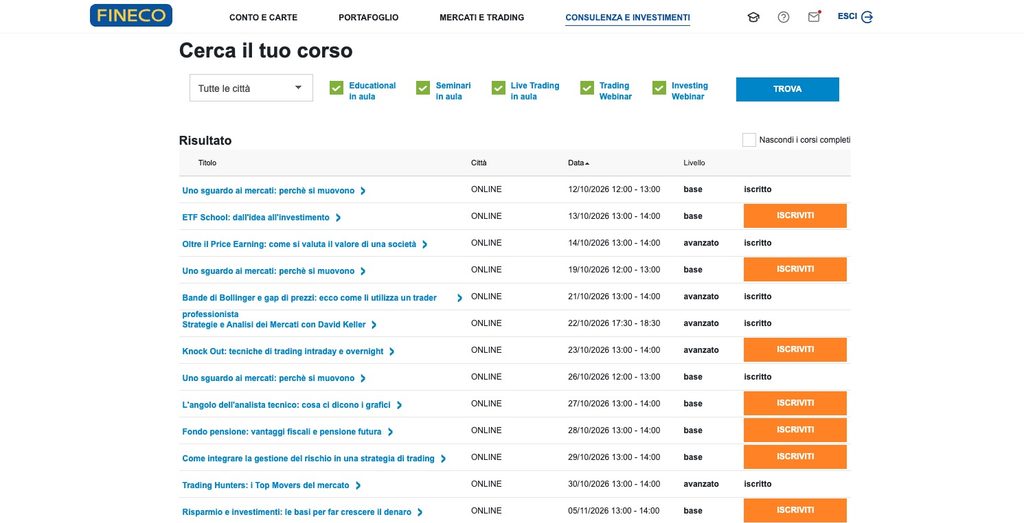Click ESCI logout text
The height and width of the screenshot is (523, 1024).
pyautogui.click(x=847, y=16)
